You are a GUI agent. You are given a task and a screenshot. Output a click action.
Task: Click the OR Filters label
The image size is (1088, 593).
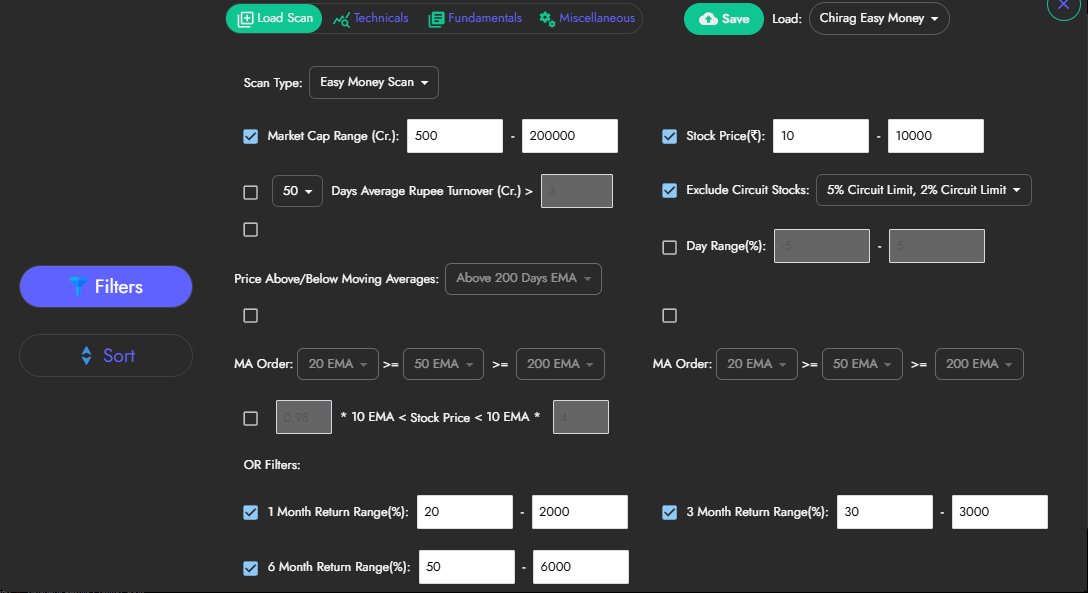point(272,465)
